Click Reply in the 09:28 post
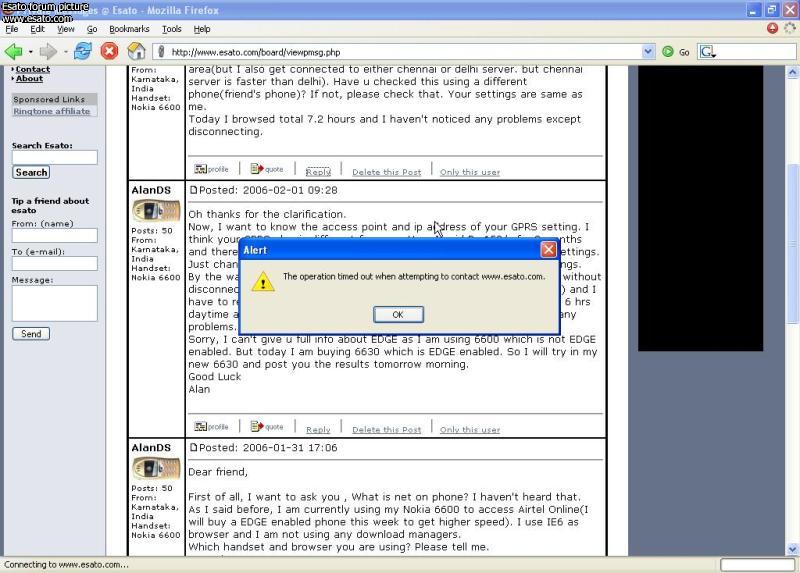 pyautogui.click(x=318, y=430)
